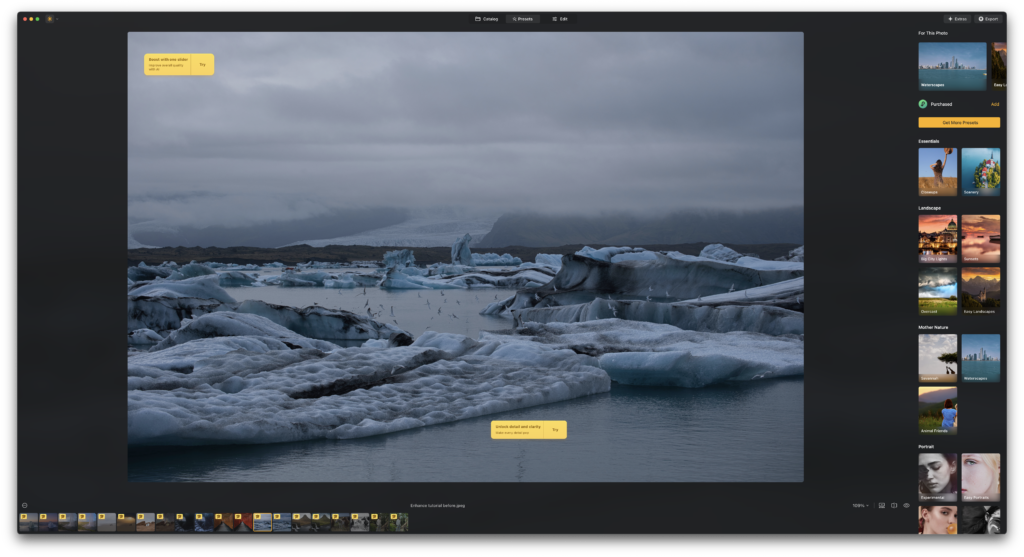Click the Purchased presets icon

point(923,104)
